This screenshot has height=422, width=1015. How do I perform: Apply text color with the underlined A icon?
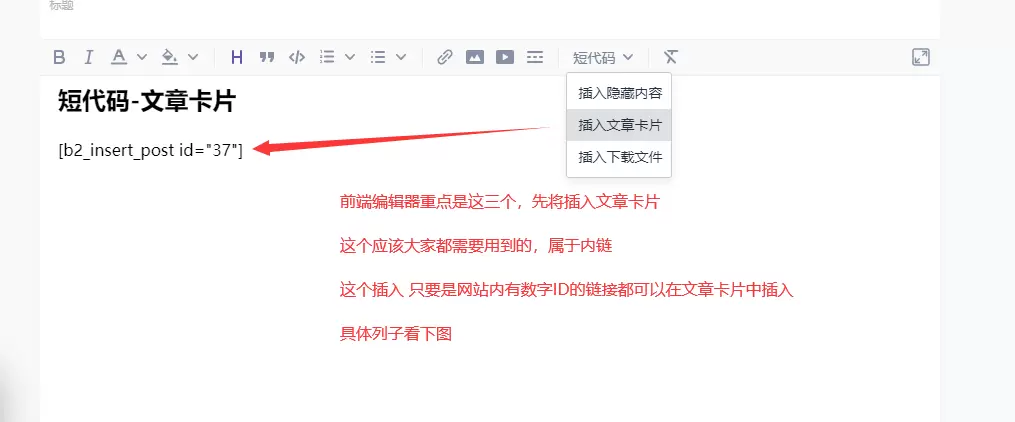118,57
